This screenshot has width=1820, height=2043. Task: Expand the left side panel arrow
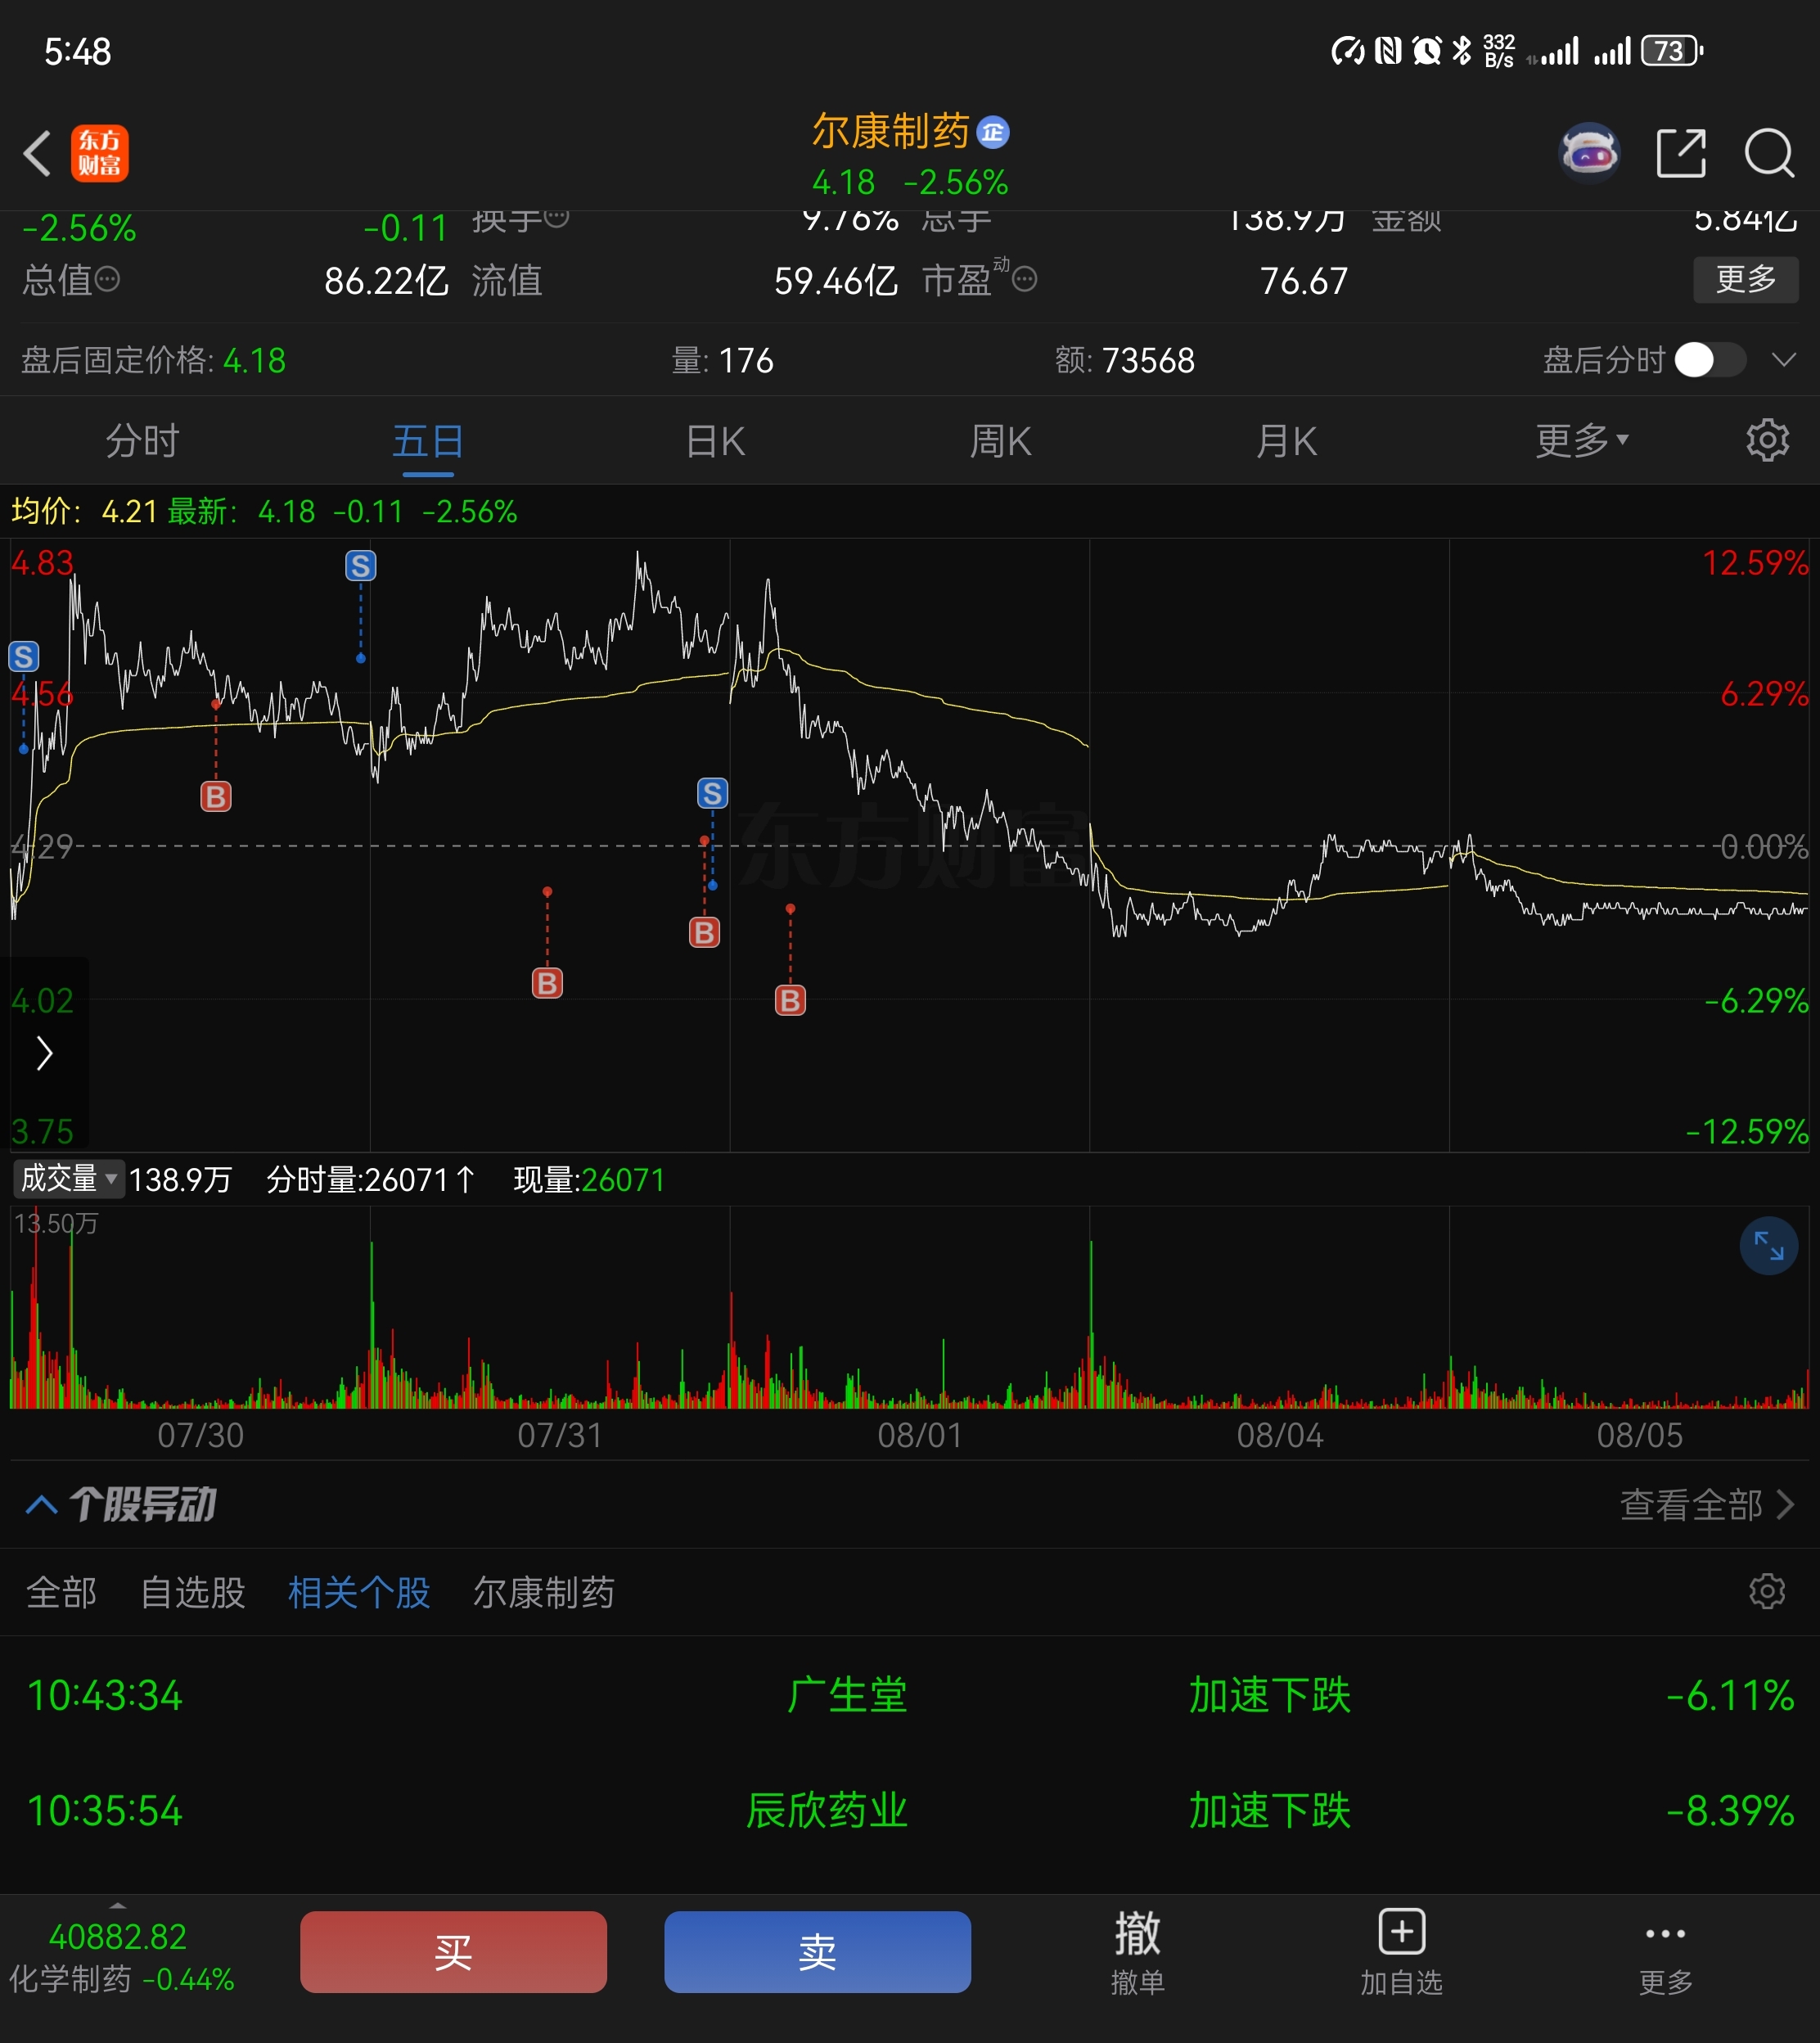44,1053
